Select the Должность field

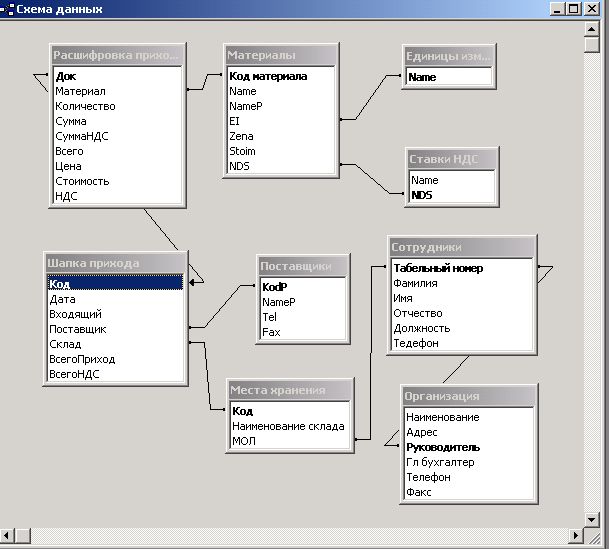point(462,328)
